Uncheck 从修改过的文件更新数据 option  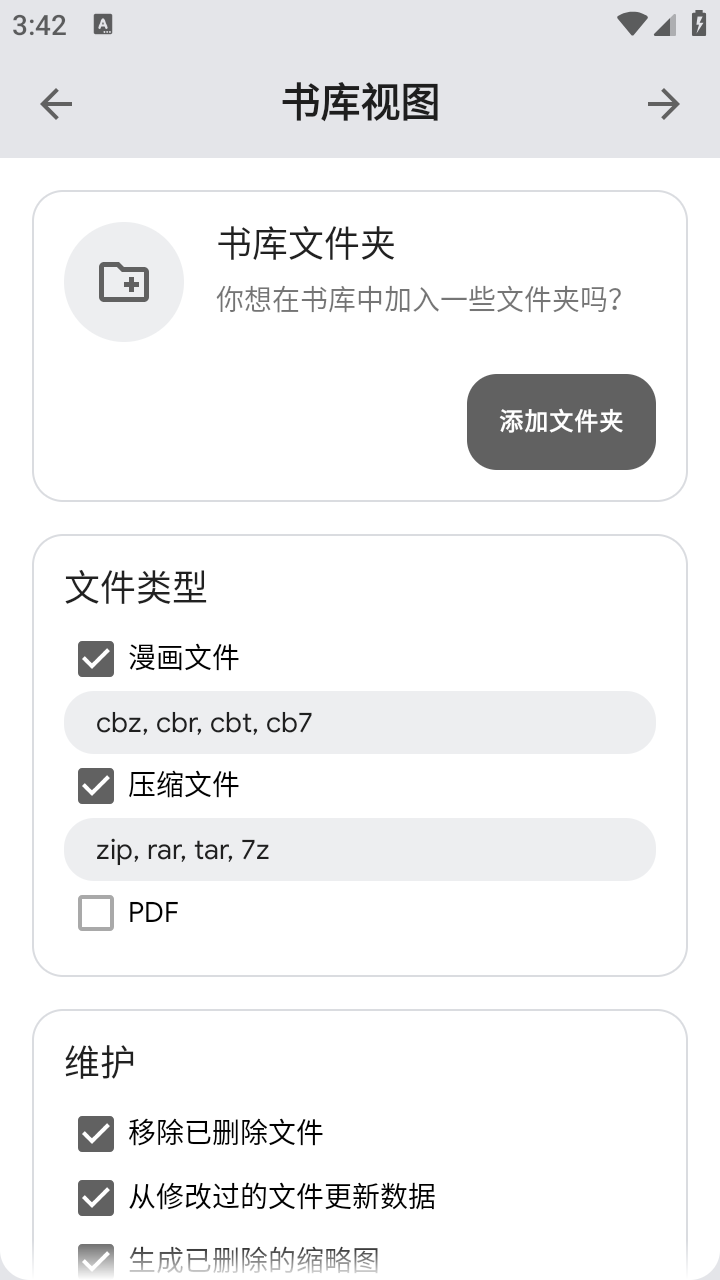click(96, 1198)
